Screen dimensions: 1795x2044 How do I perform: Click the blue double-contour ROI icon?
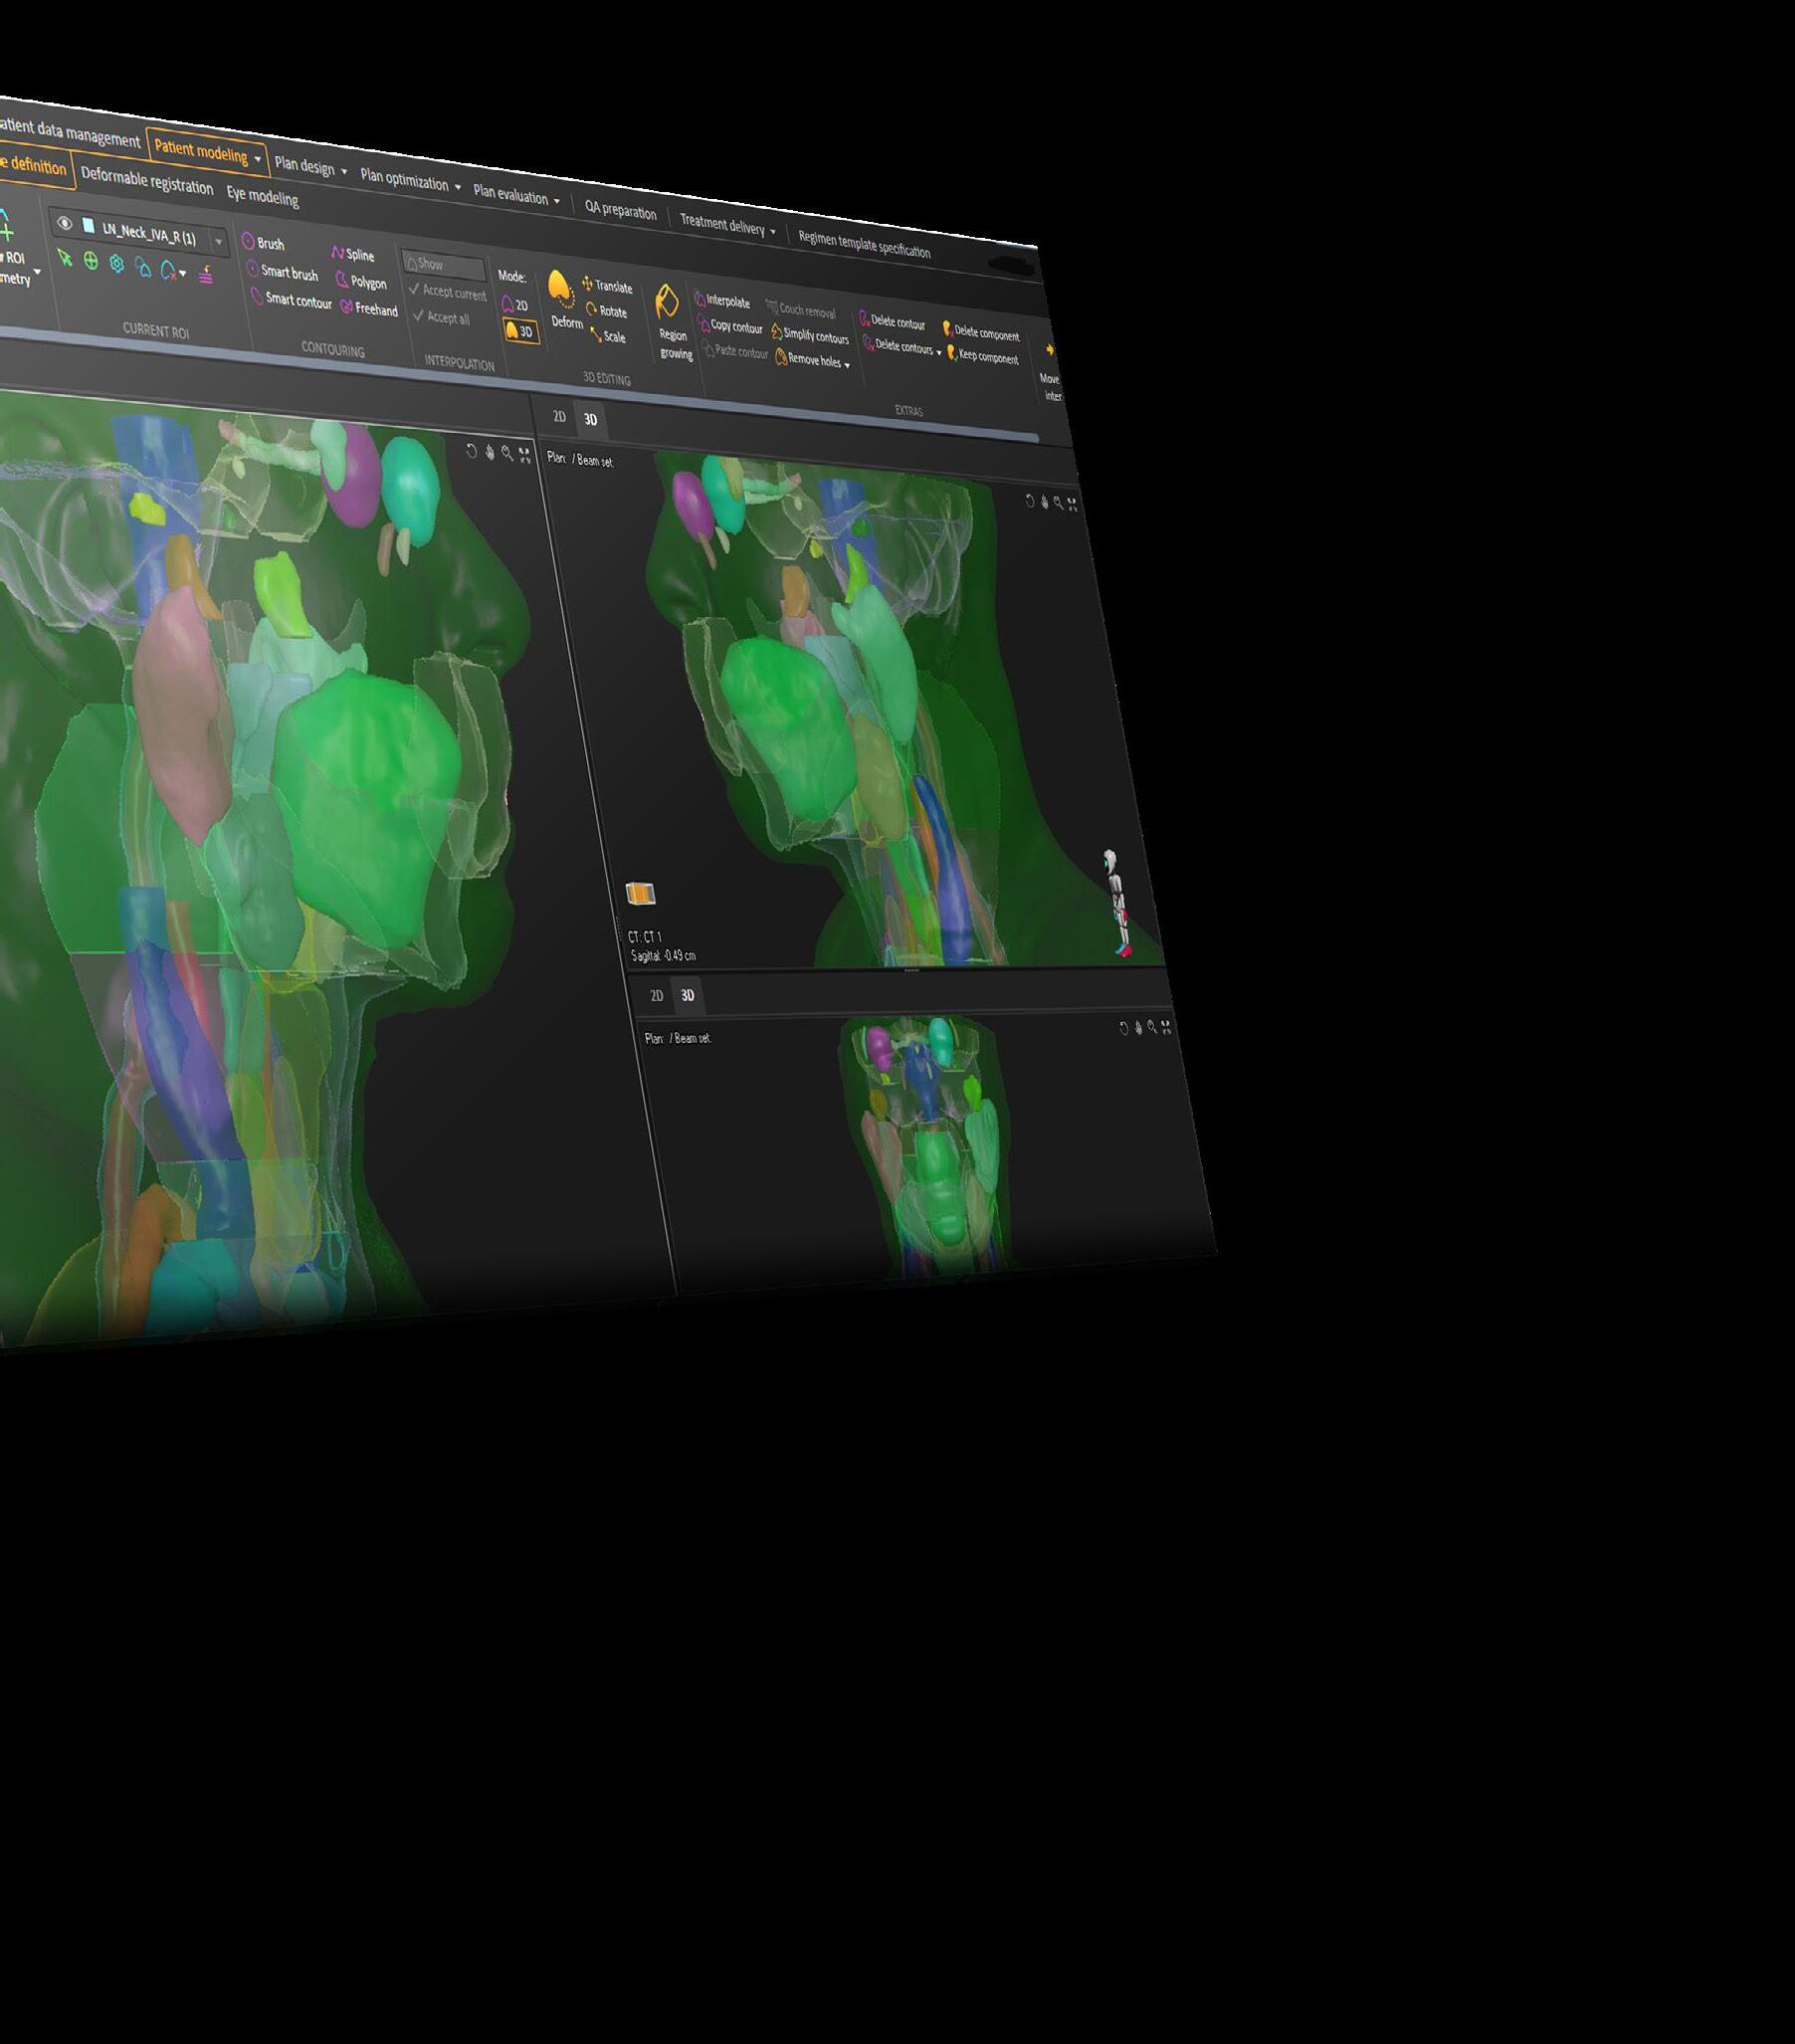pos(143,268)
